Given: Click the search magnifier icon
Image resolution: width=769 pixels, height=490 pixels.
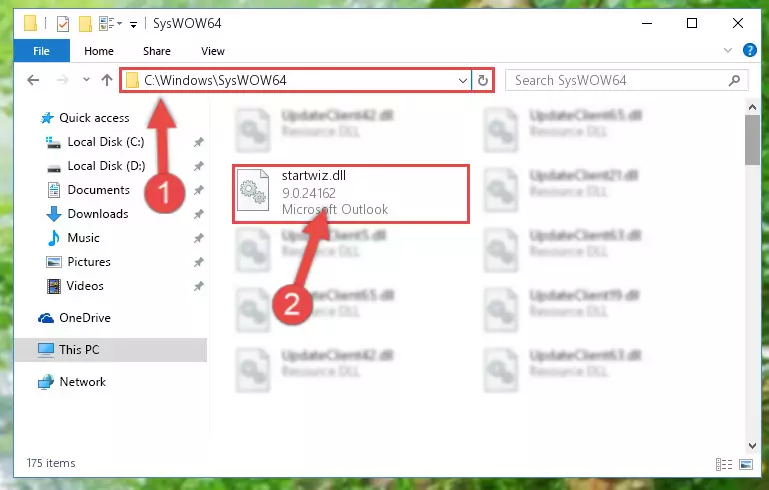Looking at the screenshot, I should tap(734, 80).
